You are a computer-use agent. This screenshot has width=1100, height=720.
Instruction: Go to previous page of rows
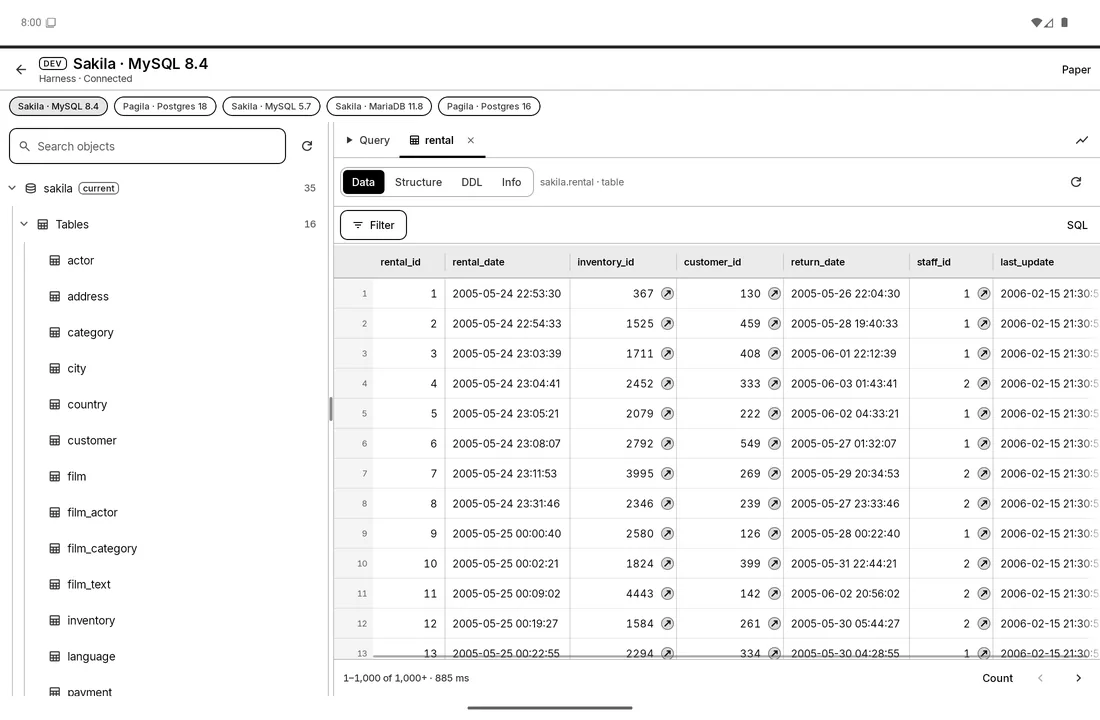[1040, 678]
